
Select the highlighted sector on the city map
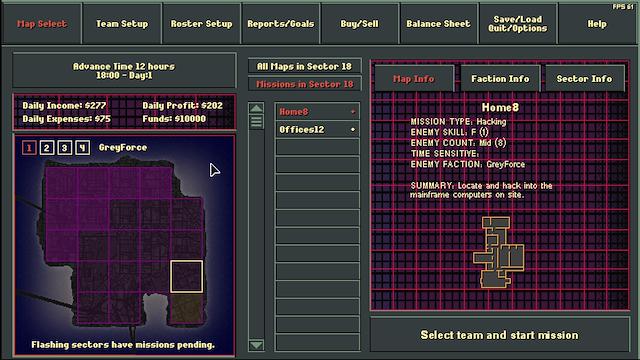coord(187,276)
